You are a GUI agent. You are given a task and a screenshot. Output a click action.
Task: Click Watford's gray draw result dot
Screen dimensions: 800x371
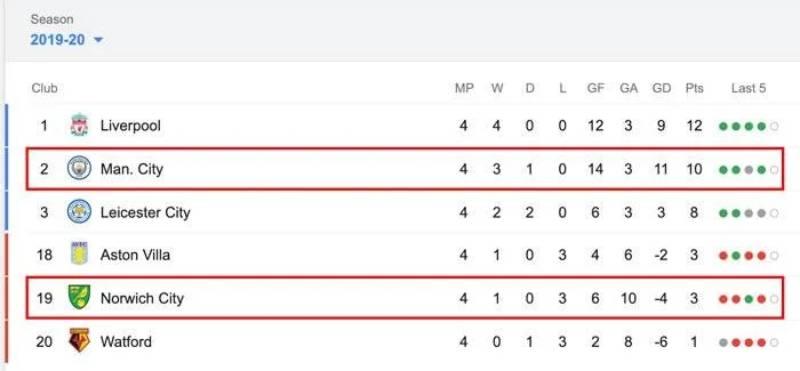point(723,342)
